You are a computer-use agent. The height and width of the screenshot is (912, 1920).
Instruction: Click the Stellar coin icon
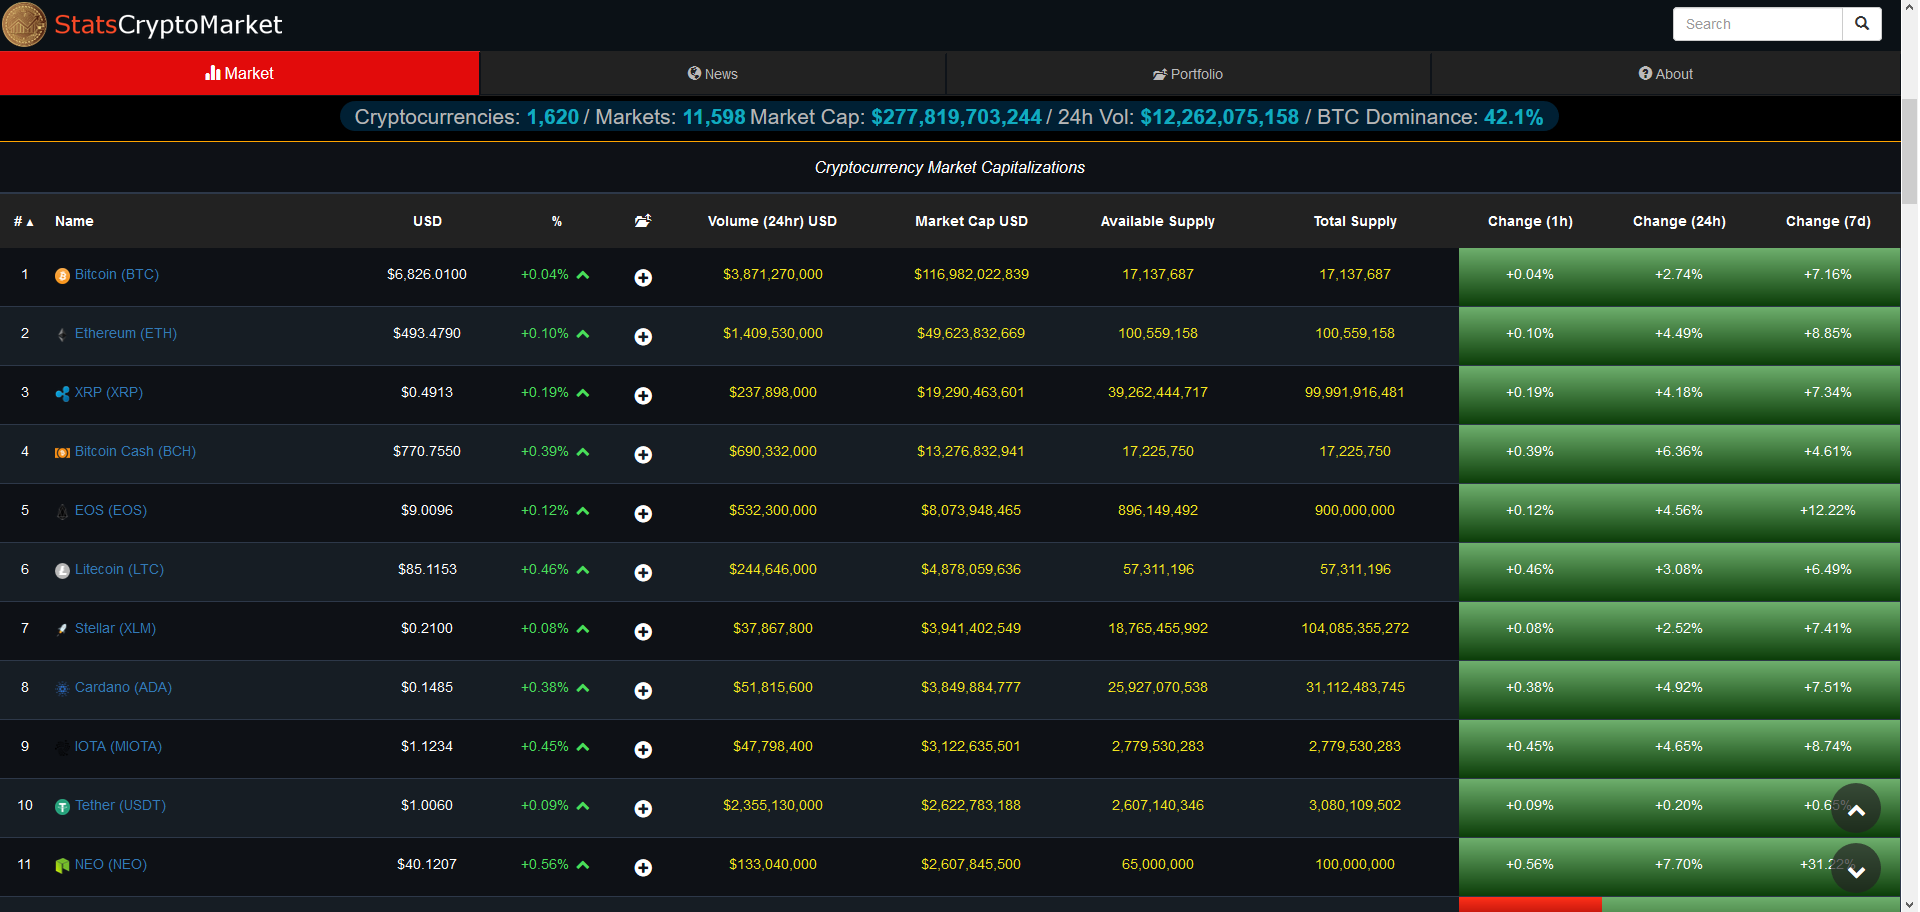[x=62, y=630]
